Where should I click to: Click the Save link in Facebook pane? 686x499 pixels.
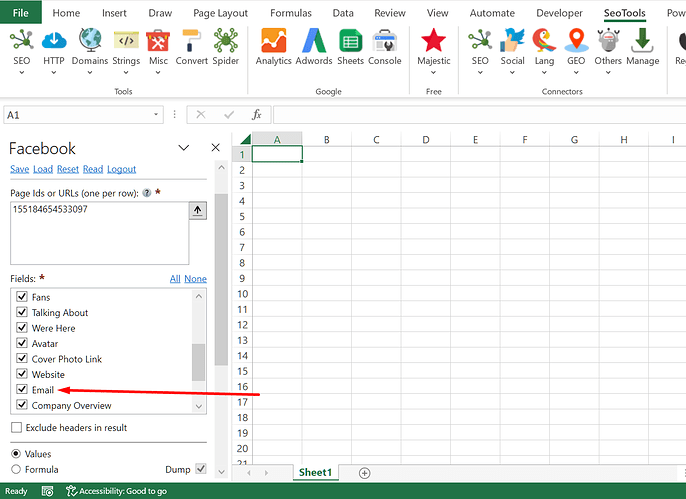pyautogui.click(x=20, y=169)
